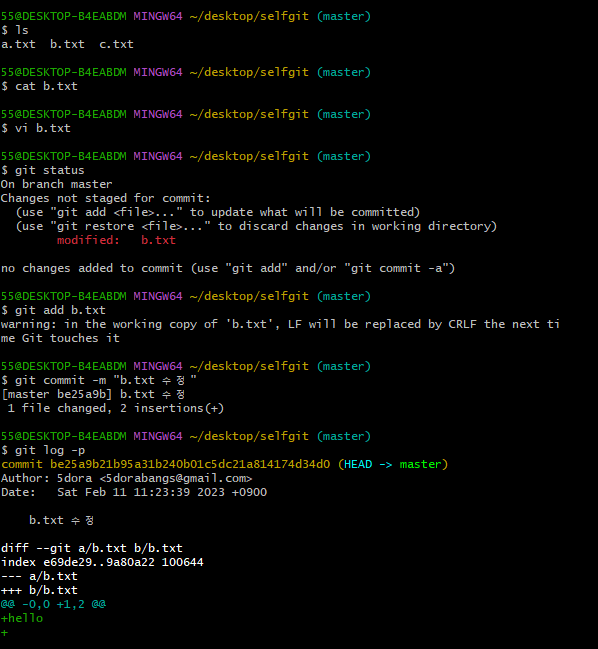Click green "master" after HEAD ->

pos(420,464)
